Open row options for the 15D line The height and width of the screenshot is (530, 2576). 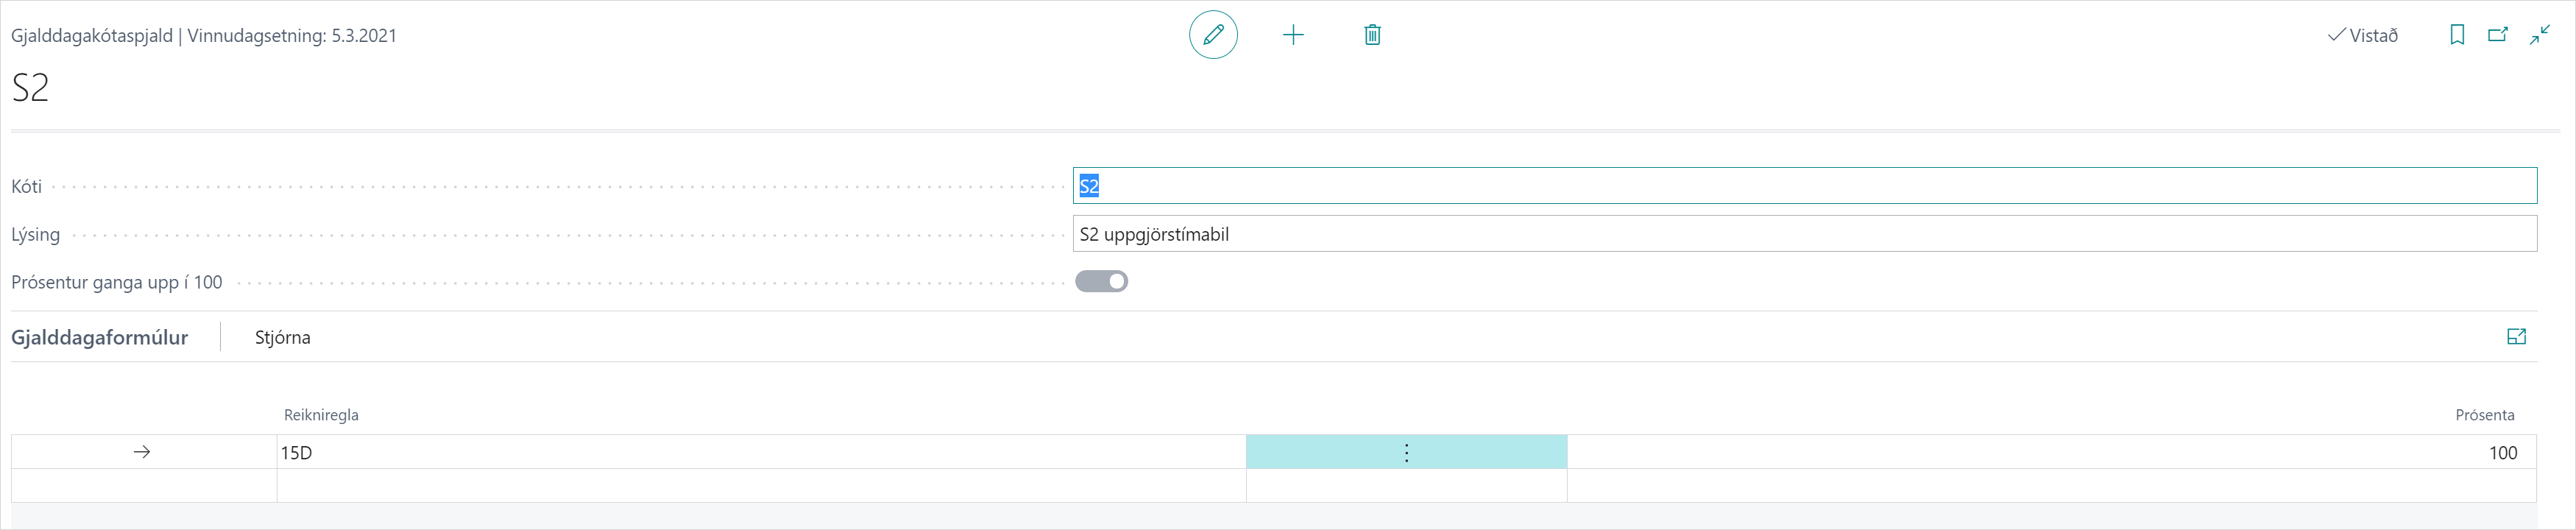point(1406,453)
